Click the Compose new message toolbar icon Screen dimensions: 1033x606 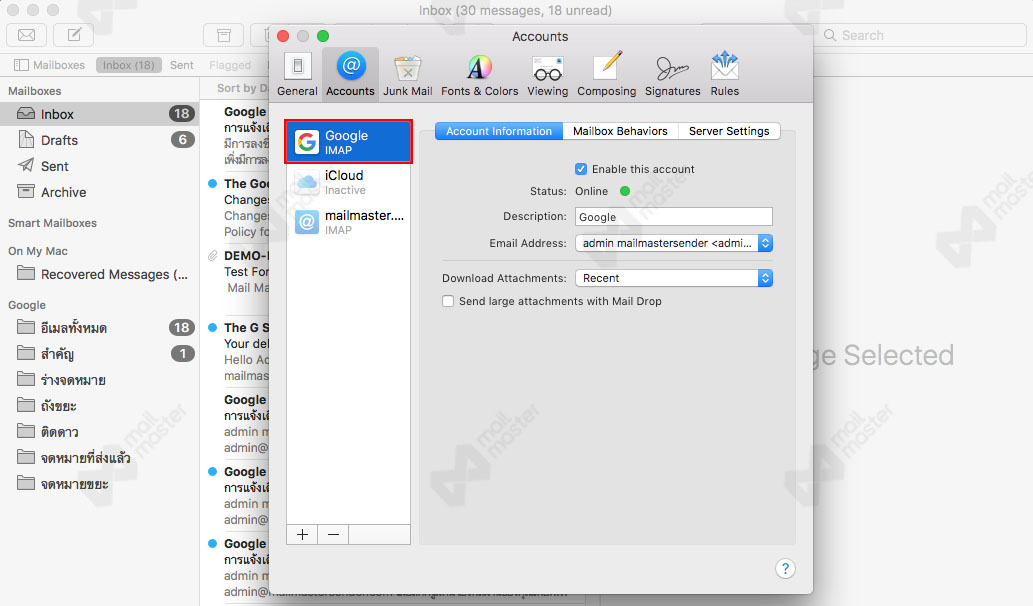point(74,35)
